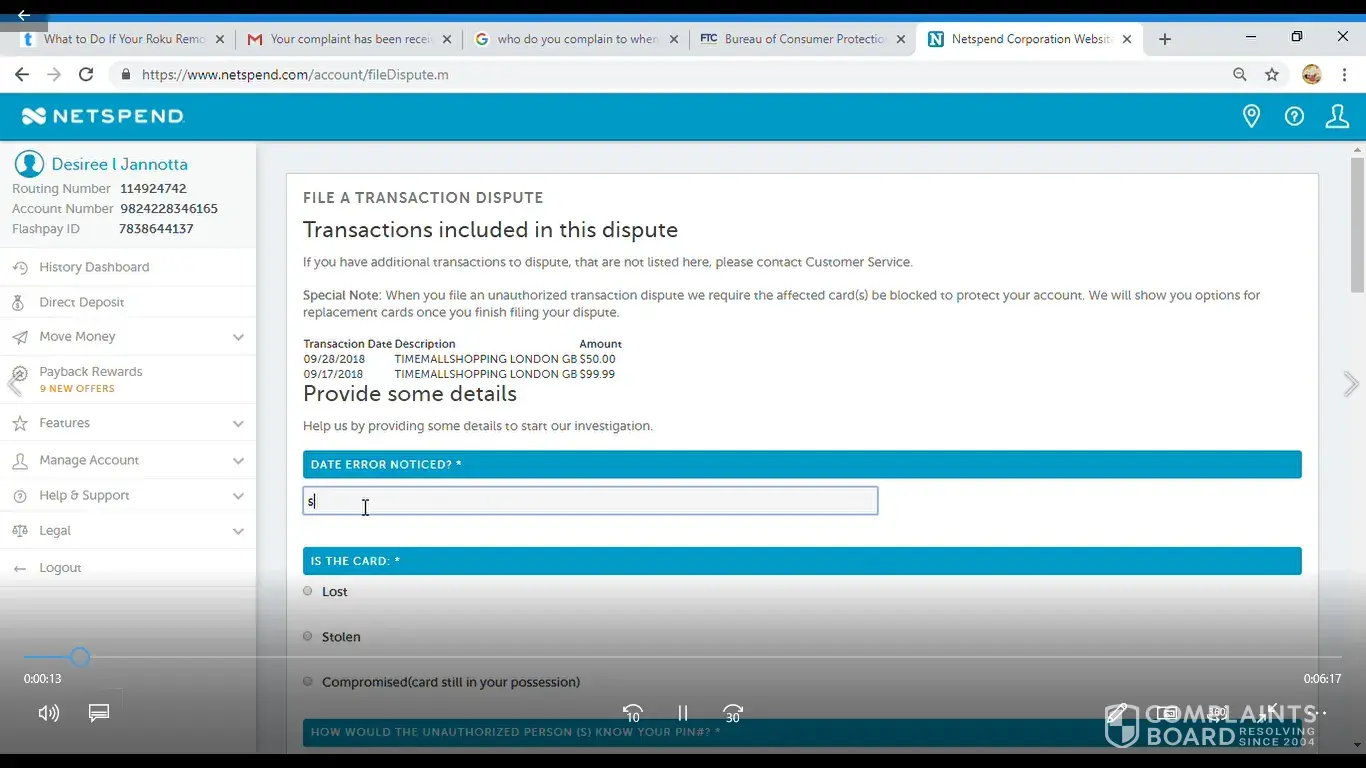This screenshot has width=1366, height=768.
Task: Pause the video playback
Action: tap(683, 713)
